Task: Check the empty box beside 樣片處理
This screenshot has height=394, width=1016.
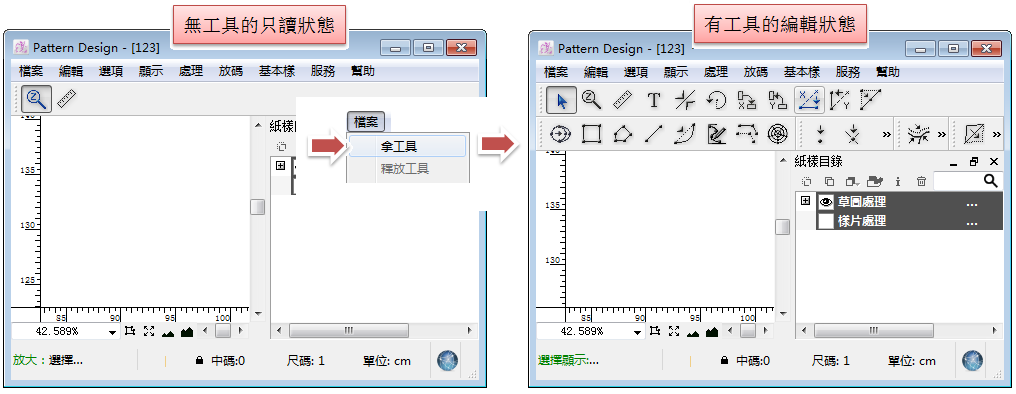Action: coord(826,222)
